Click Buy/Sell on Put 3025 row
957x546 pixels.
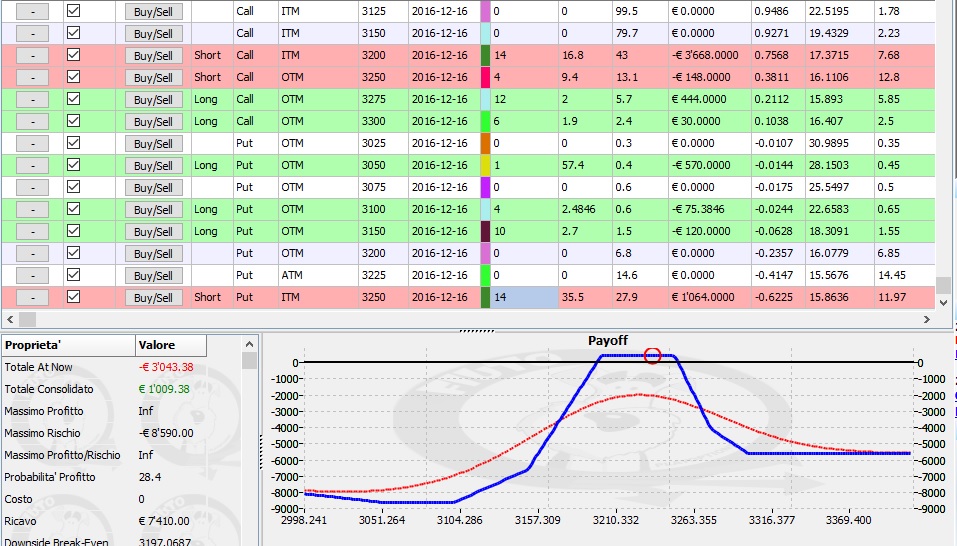point(153,144)
